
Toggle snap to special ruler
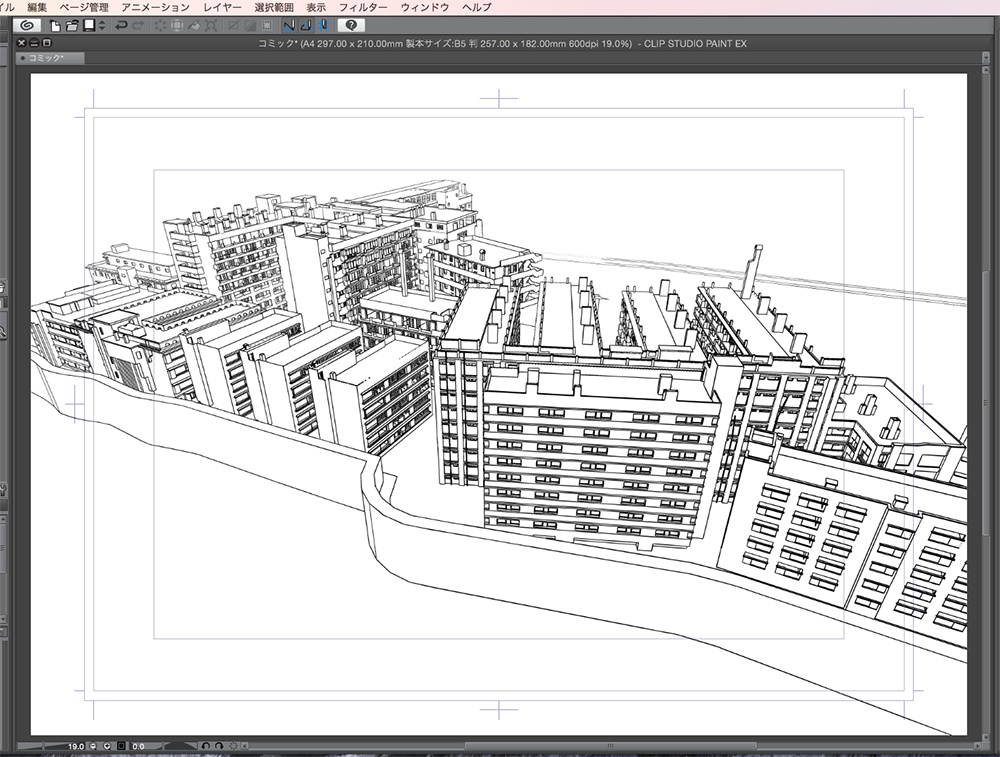click(306, 25)
